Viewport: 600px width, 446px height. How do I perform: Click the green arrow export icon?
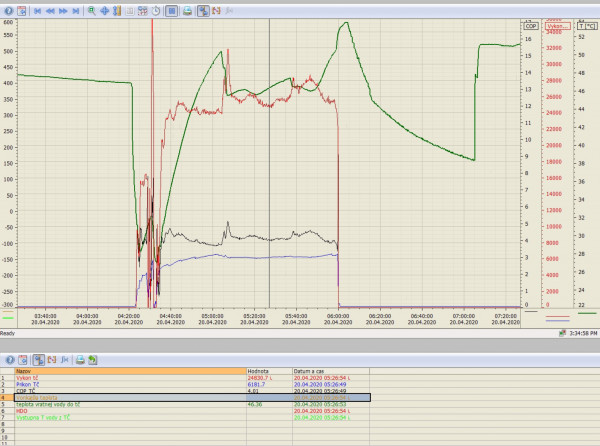(93, 360)
